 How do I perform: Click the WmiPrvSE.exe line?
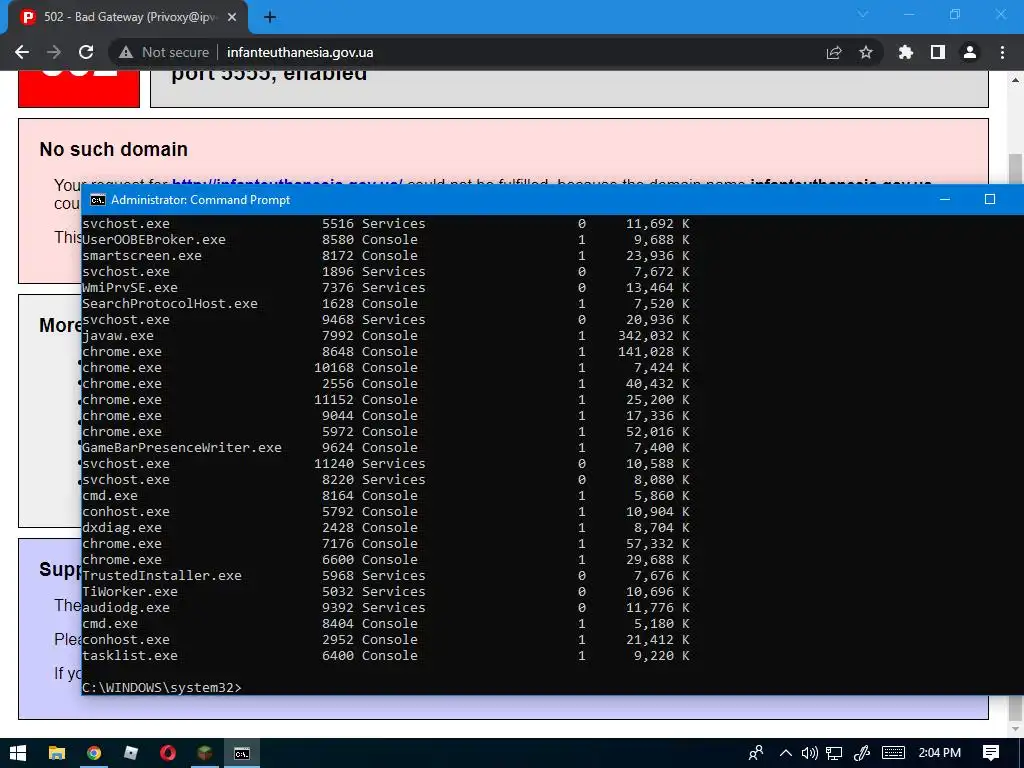(385, 287)
